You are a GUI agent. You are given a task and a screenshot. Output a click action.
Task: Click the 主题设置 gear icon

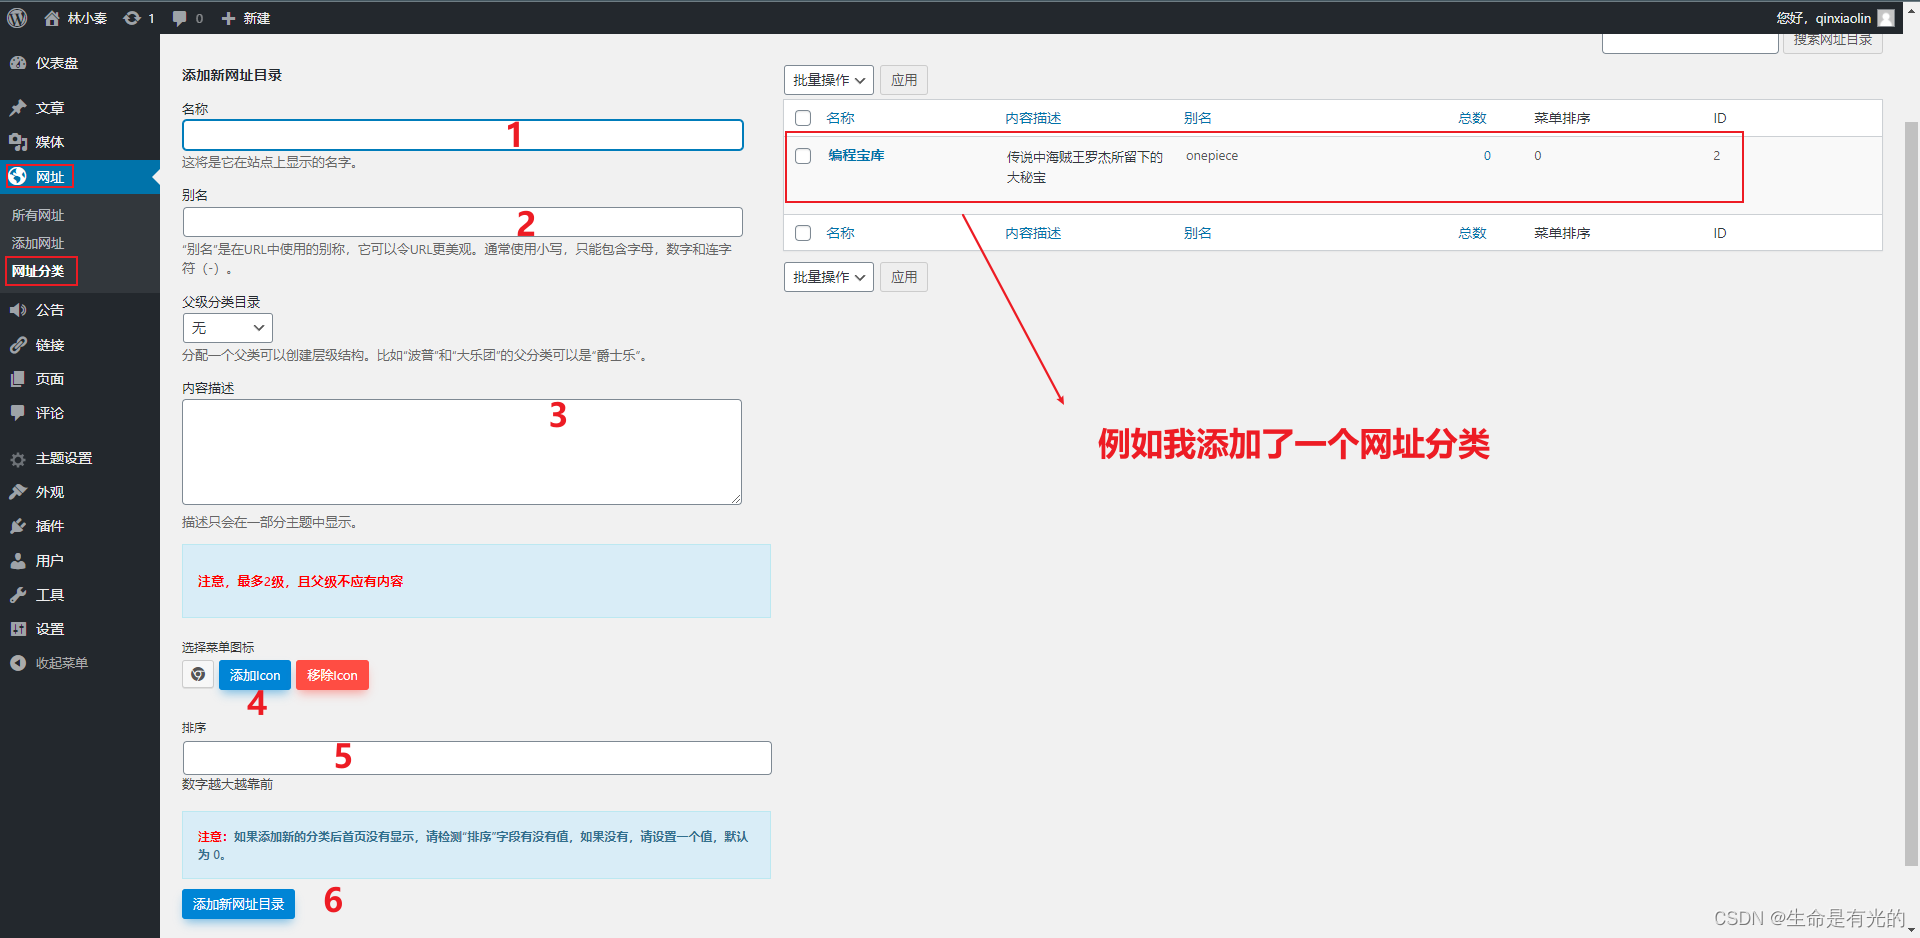pyautogui.click(x=18, y=458)
